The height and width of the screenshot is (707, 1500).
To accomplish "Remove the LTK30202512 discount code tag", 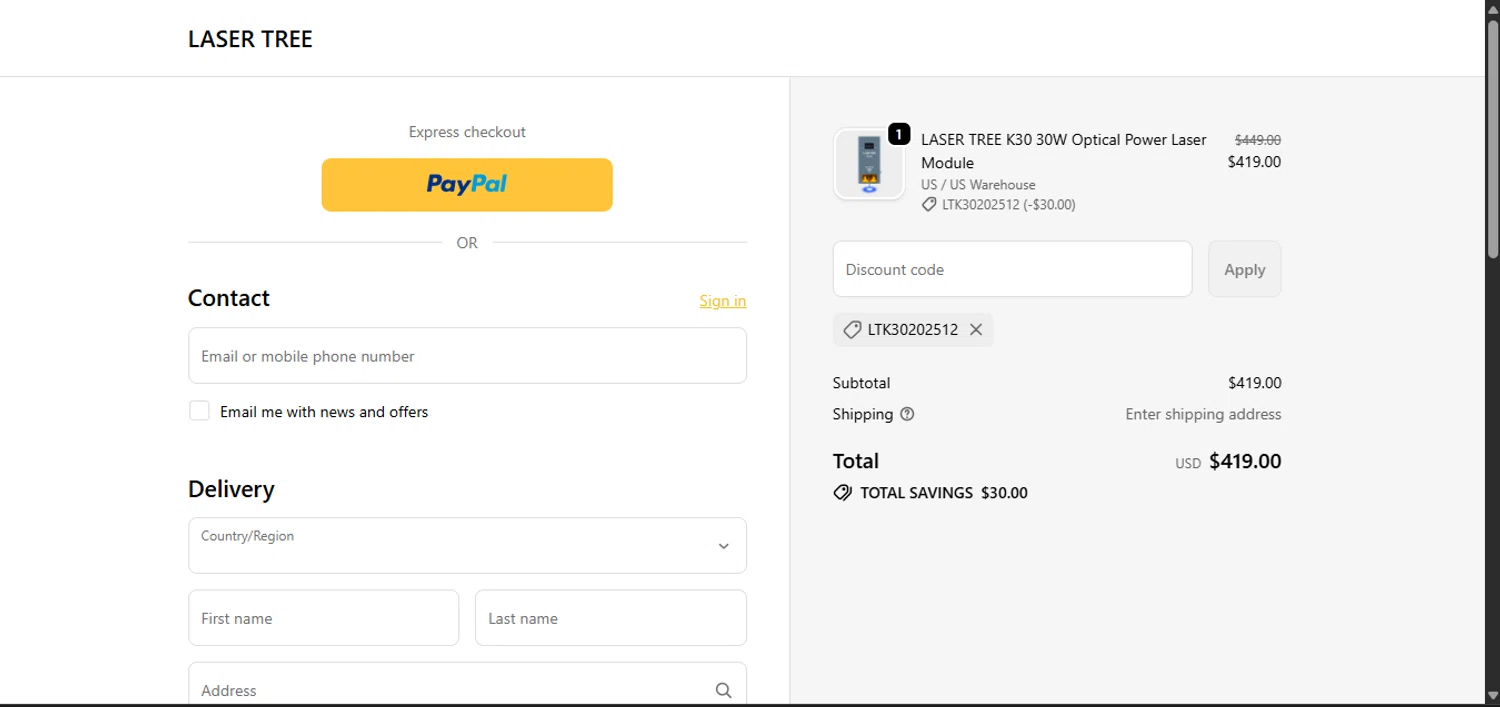I will [976, 330].
